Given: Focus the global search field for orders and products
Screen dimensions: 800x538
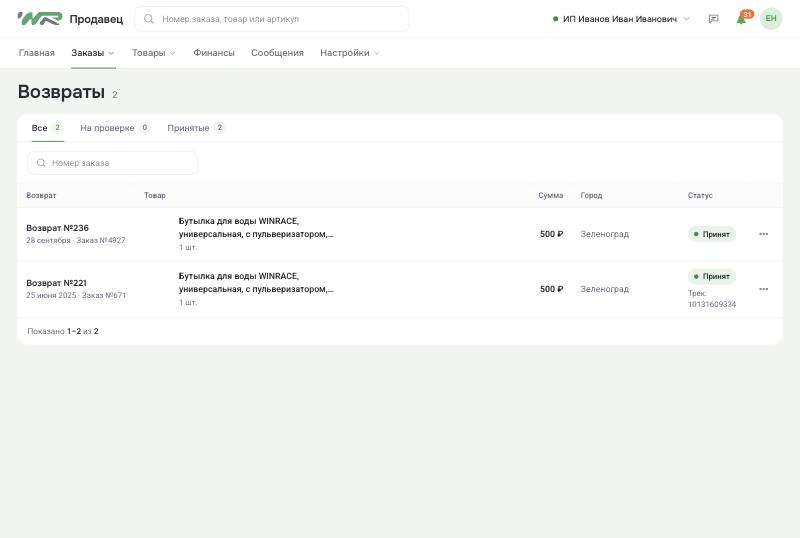Looking at the screenshot, I should point(271,19).
